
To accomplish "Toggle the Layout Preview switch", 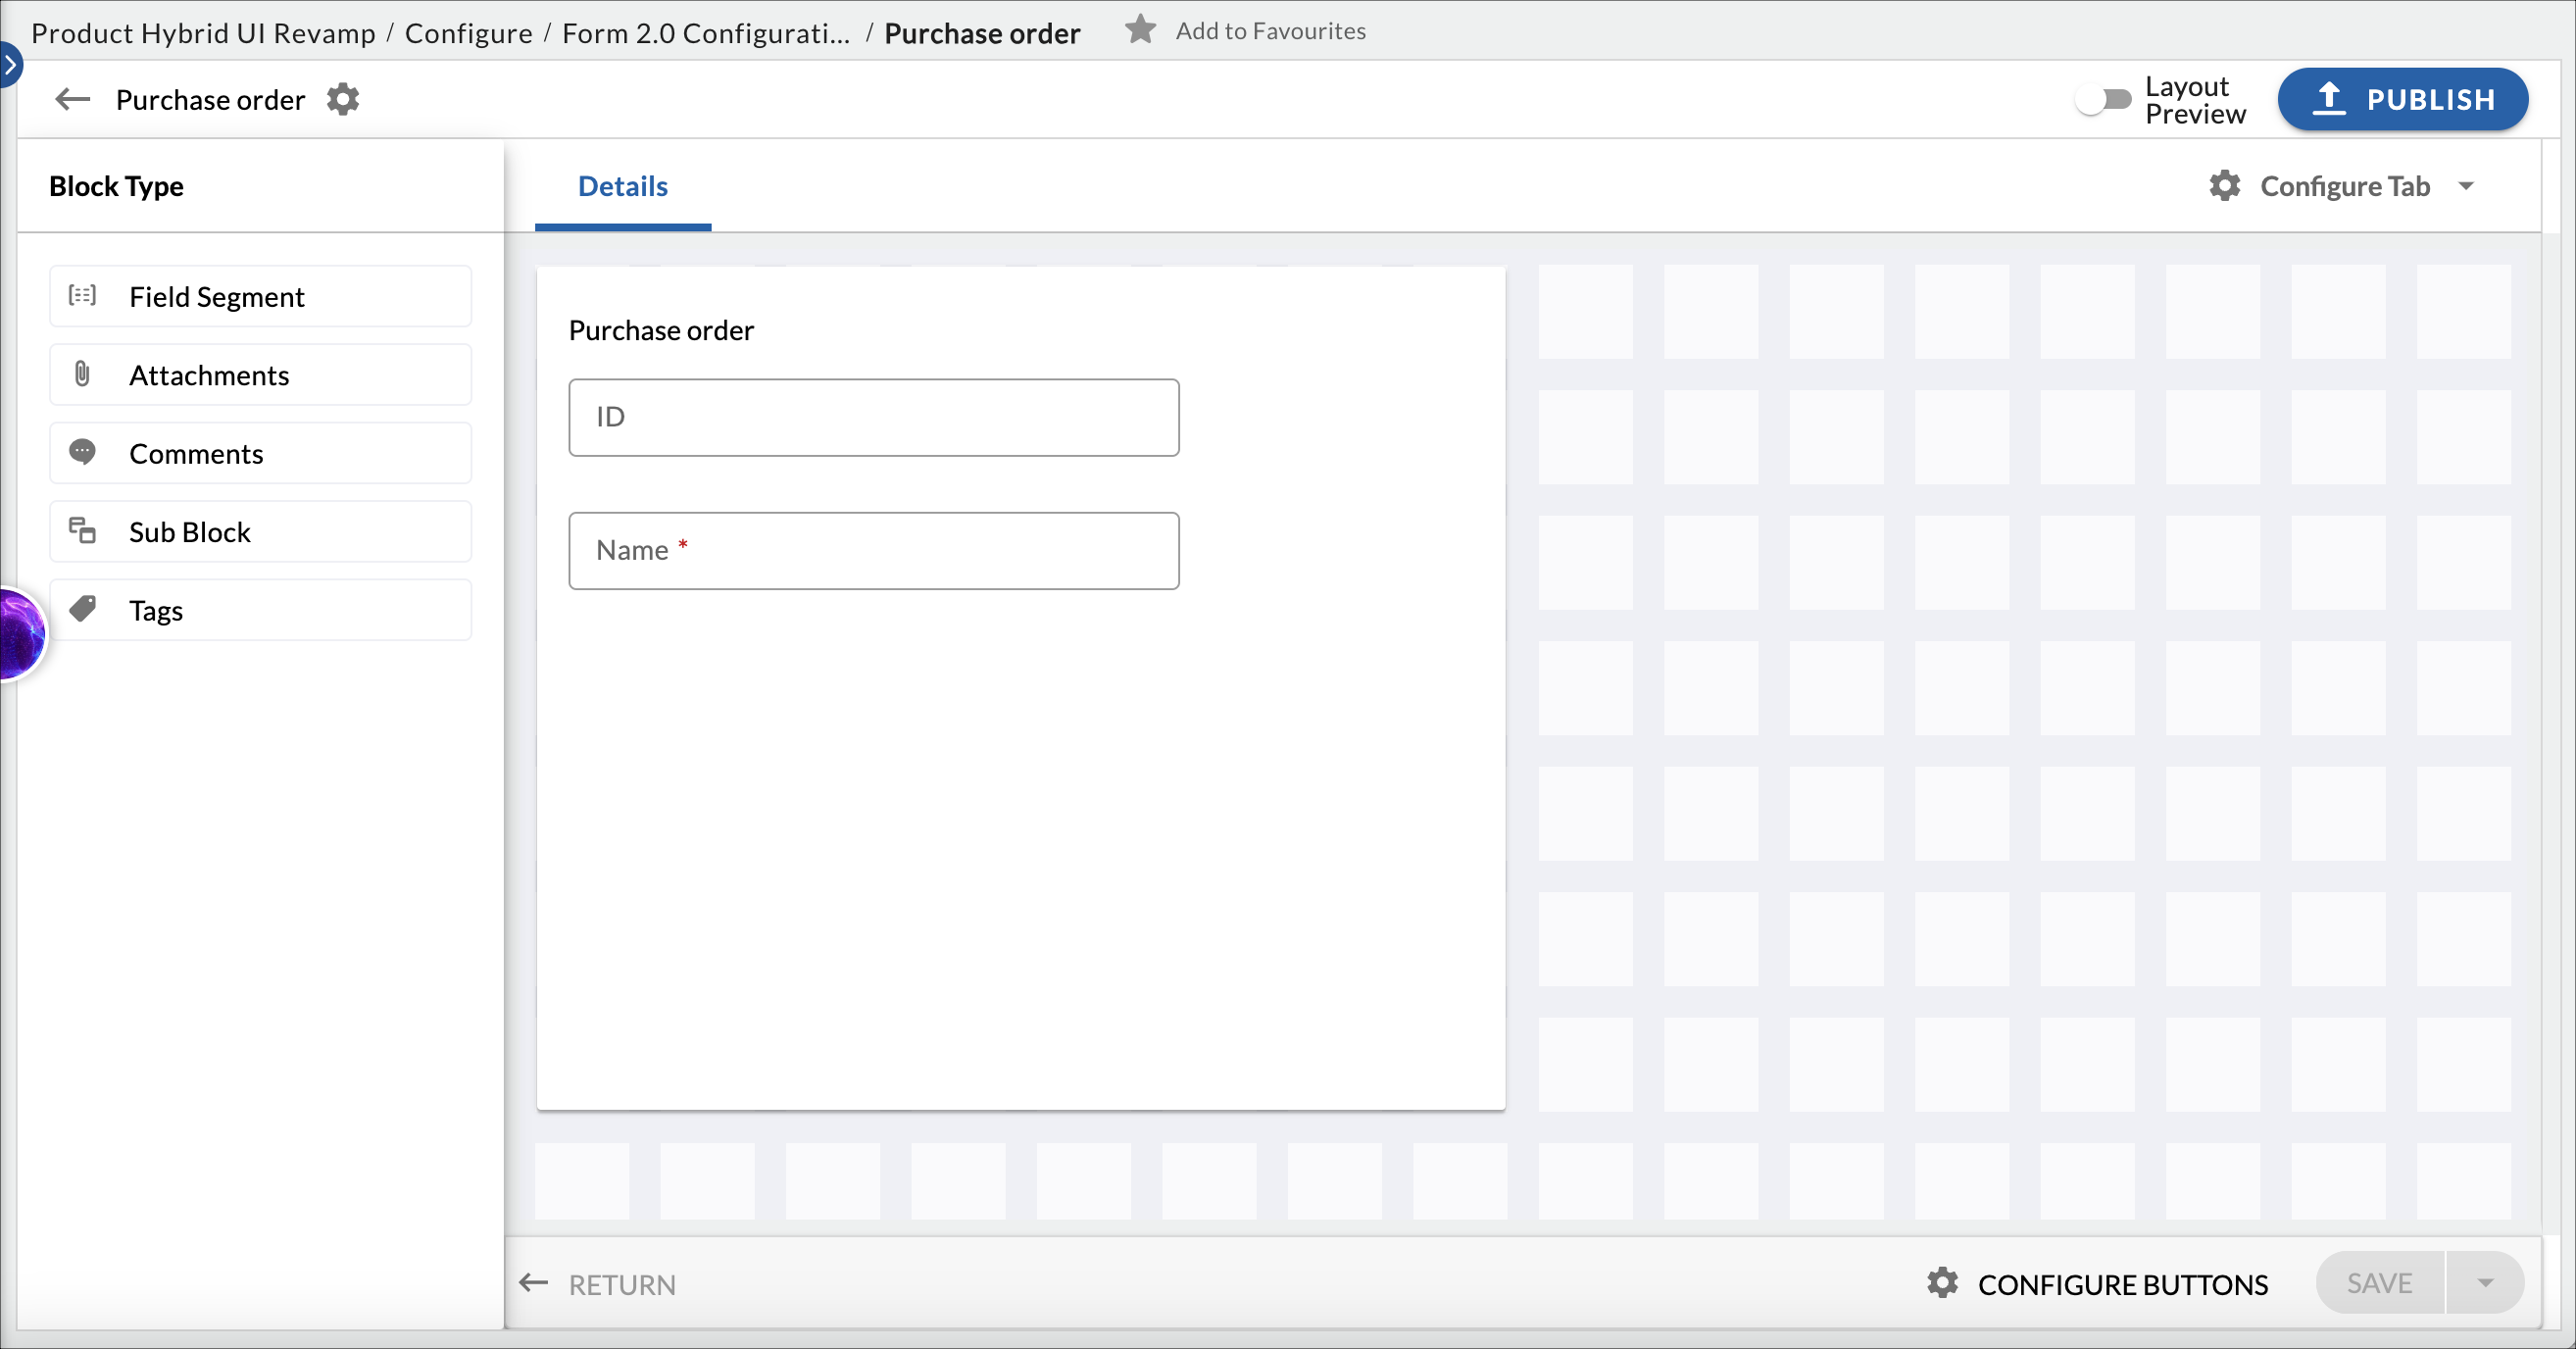I will [x=2102, y=99].
